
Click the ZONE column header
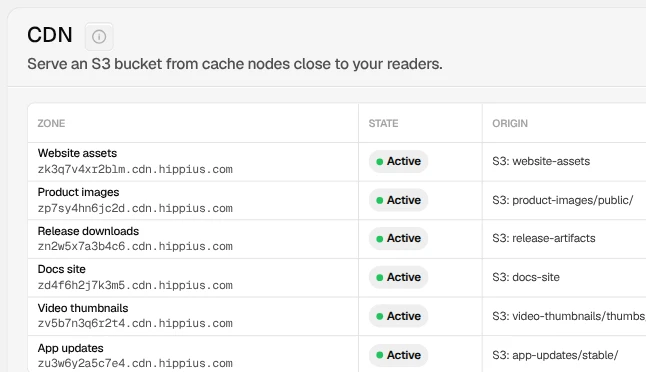51,124
